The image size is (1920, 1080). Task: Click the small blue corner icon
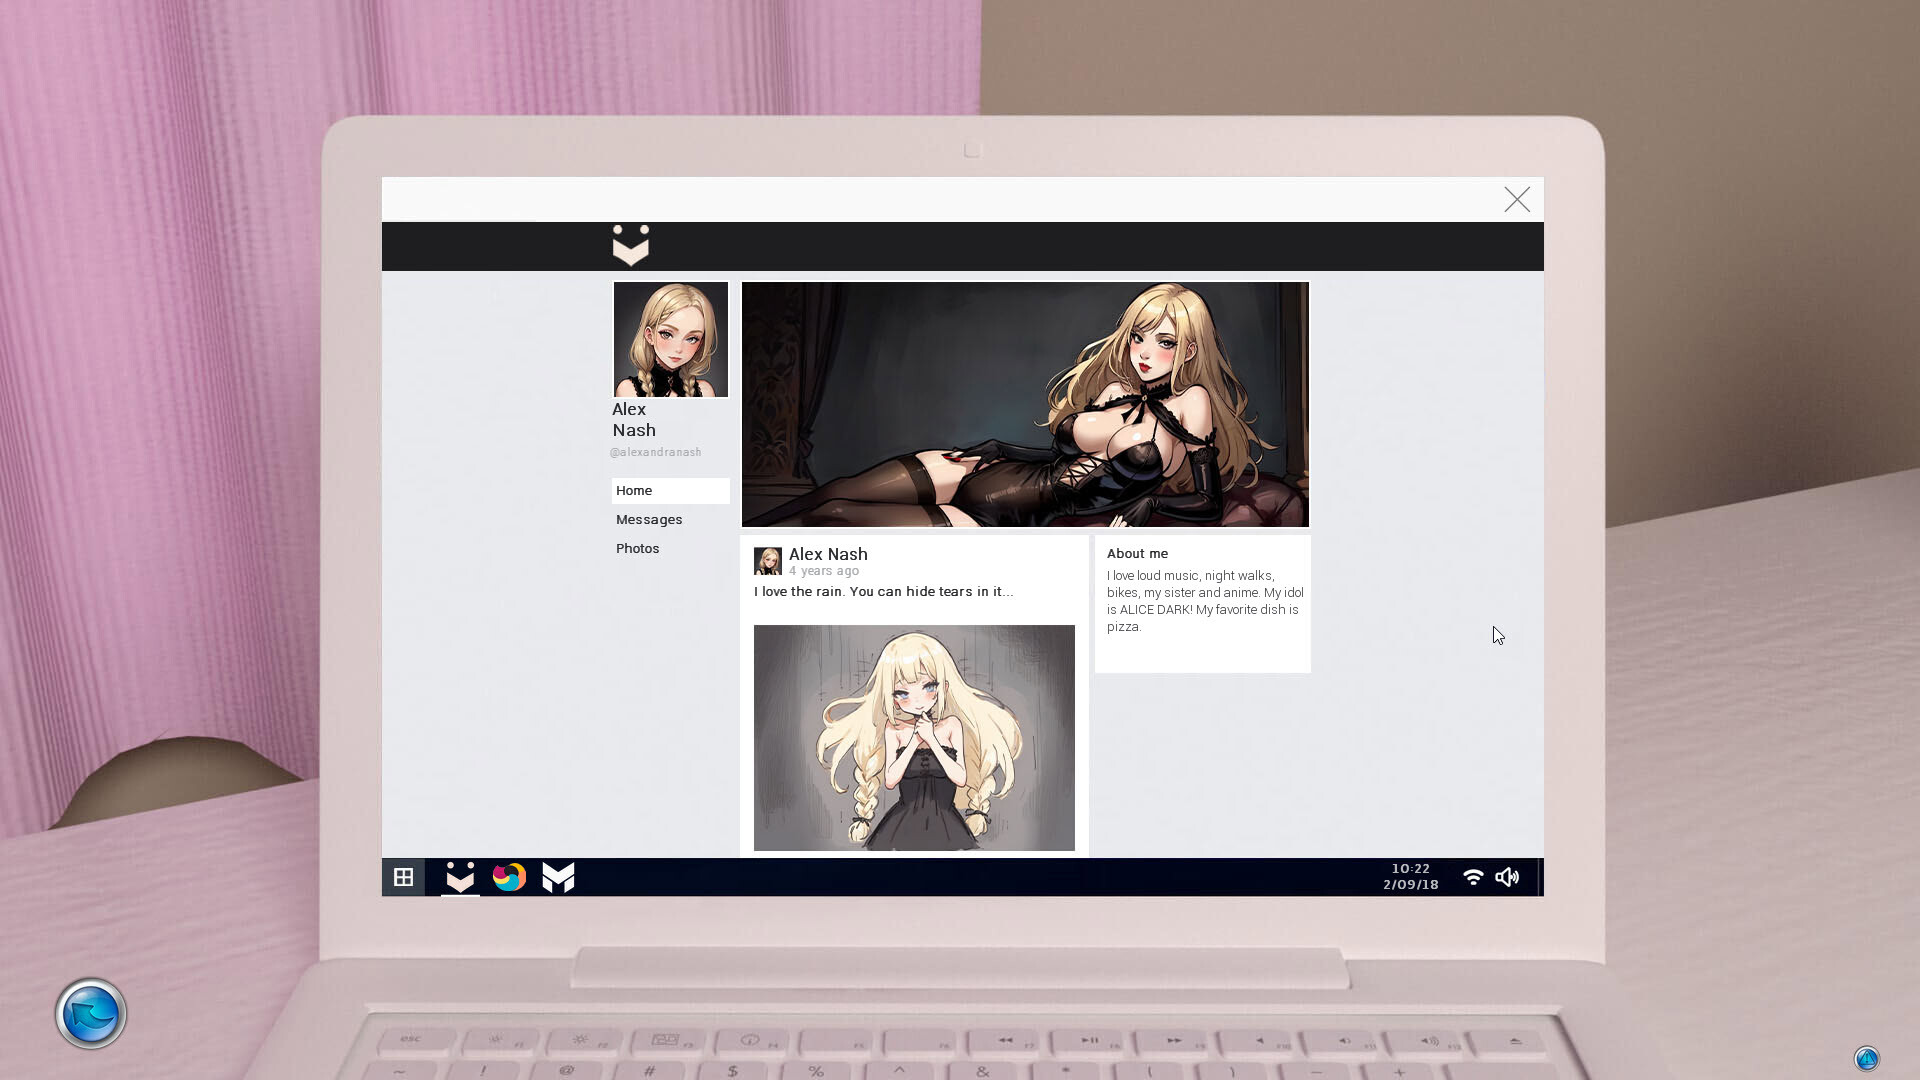point(1866,1058)
